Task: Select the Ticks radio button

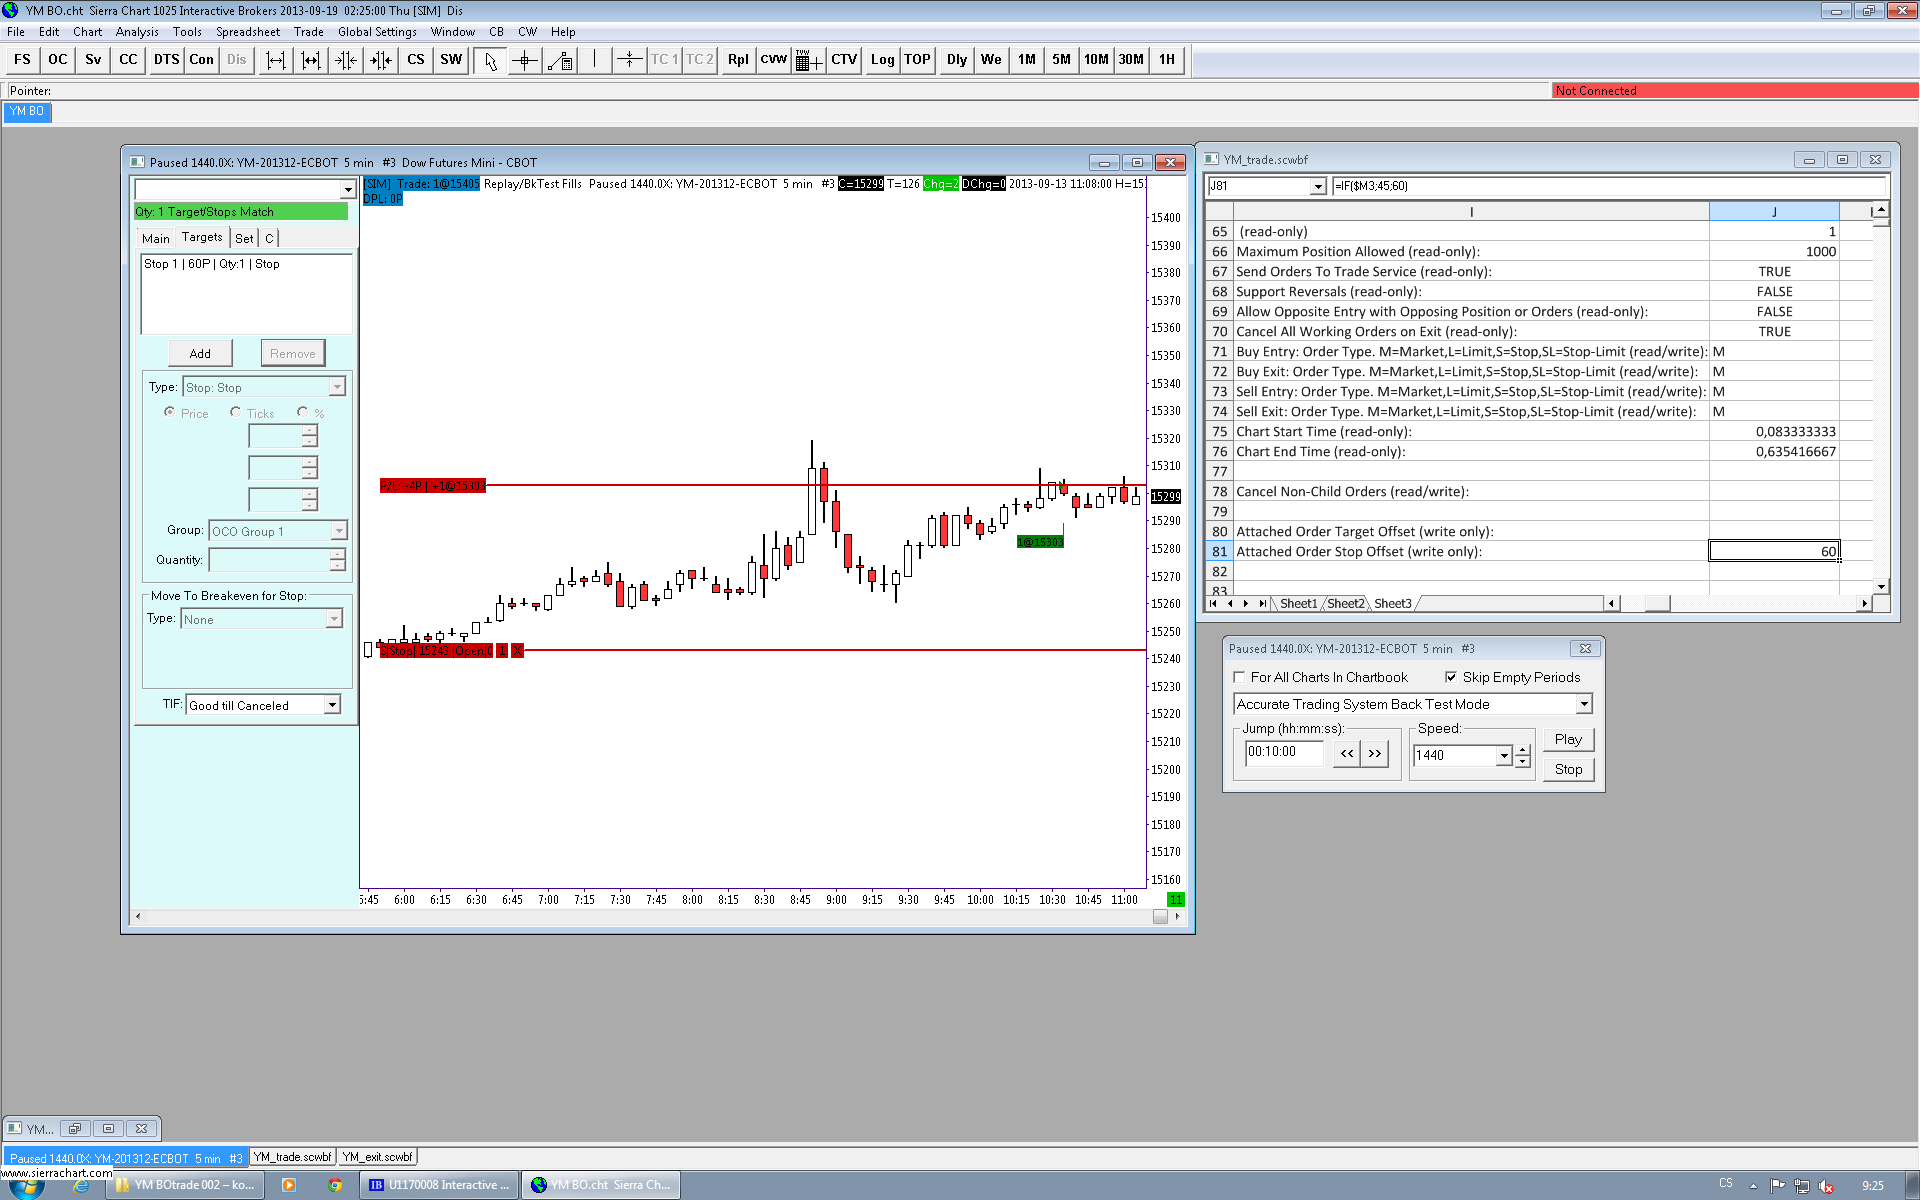Action: (x=235, y=412)
